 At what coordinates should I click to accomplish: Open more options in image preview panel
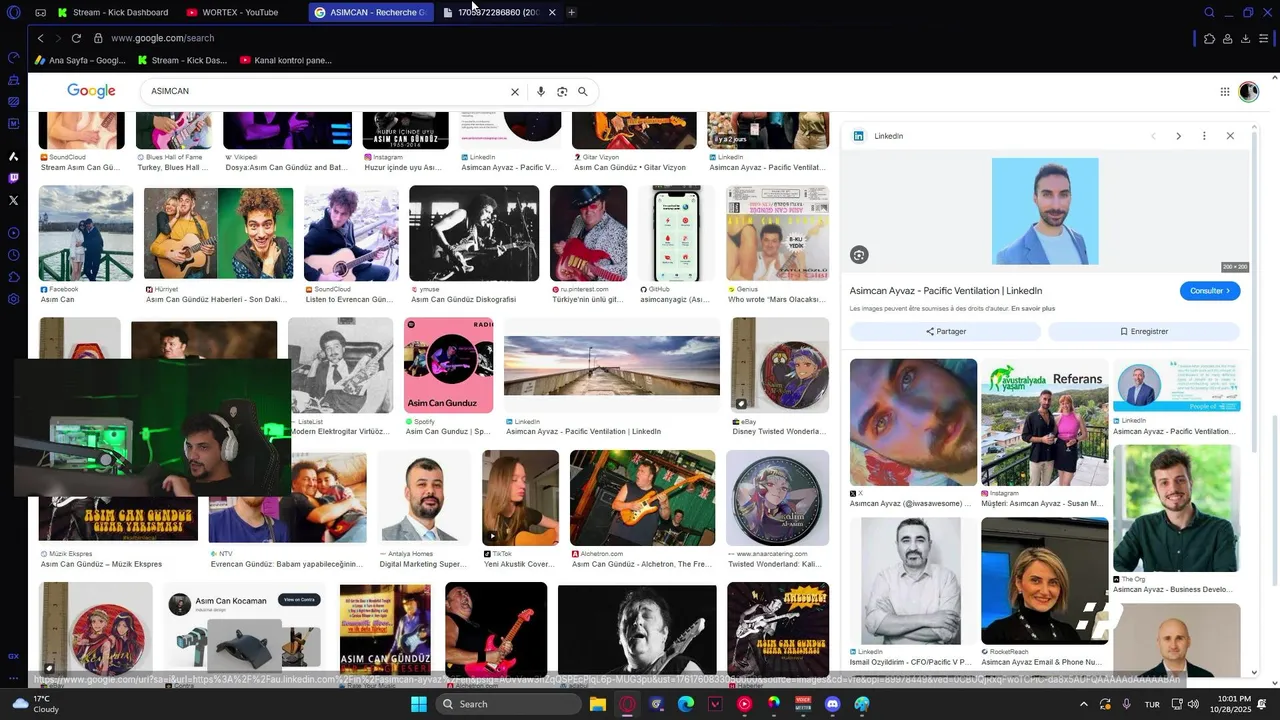coord(1204,136)
